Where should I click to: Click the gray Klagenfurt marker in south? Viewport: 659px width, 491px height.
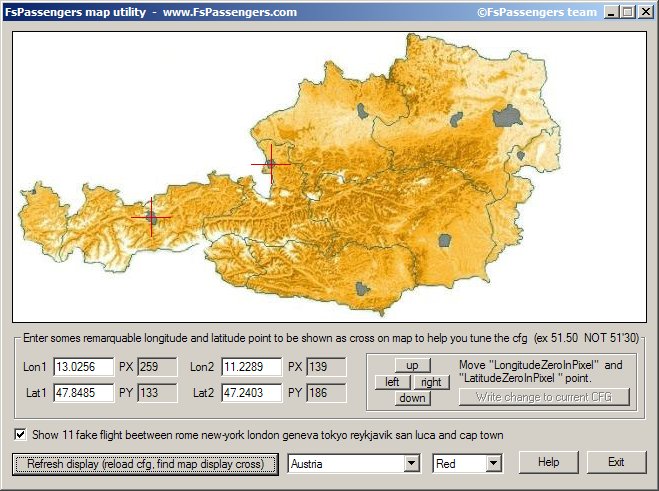pyautogui.click(x=362, y=289)
